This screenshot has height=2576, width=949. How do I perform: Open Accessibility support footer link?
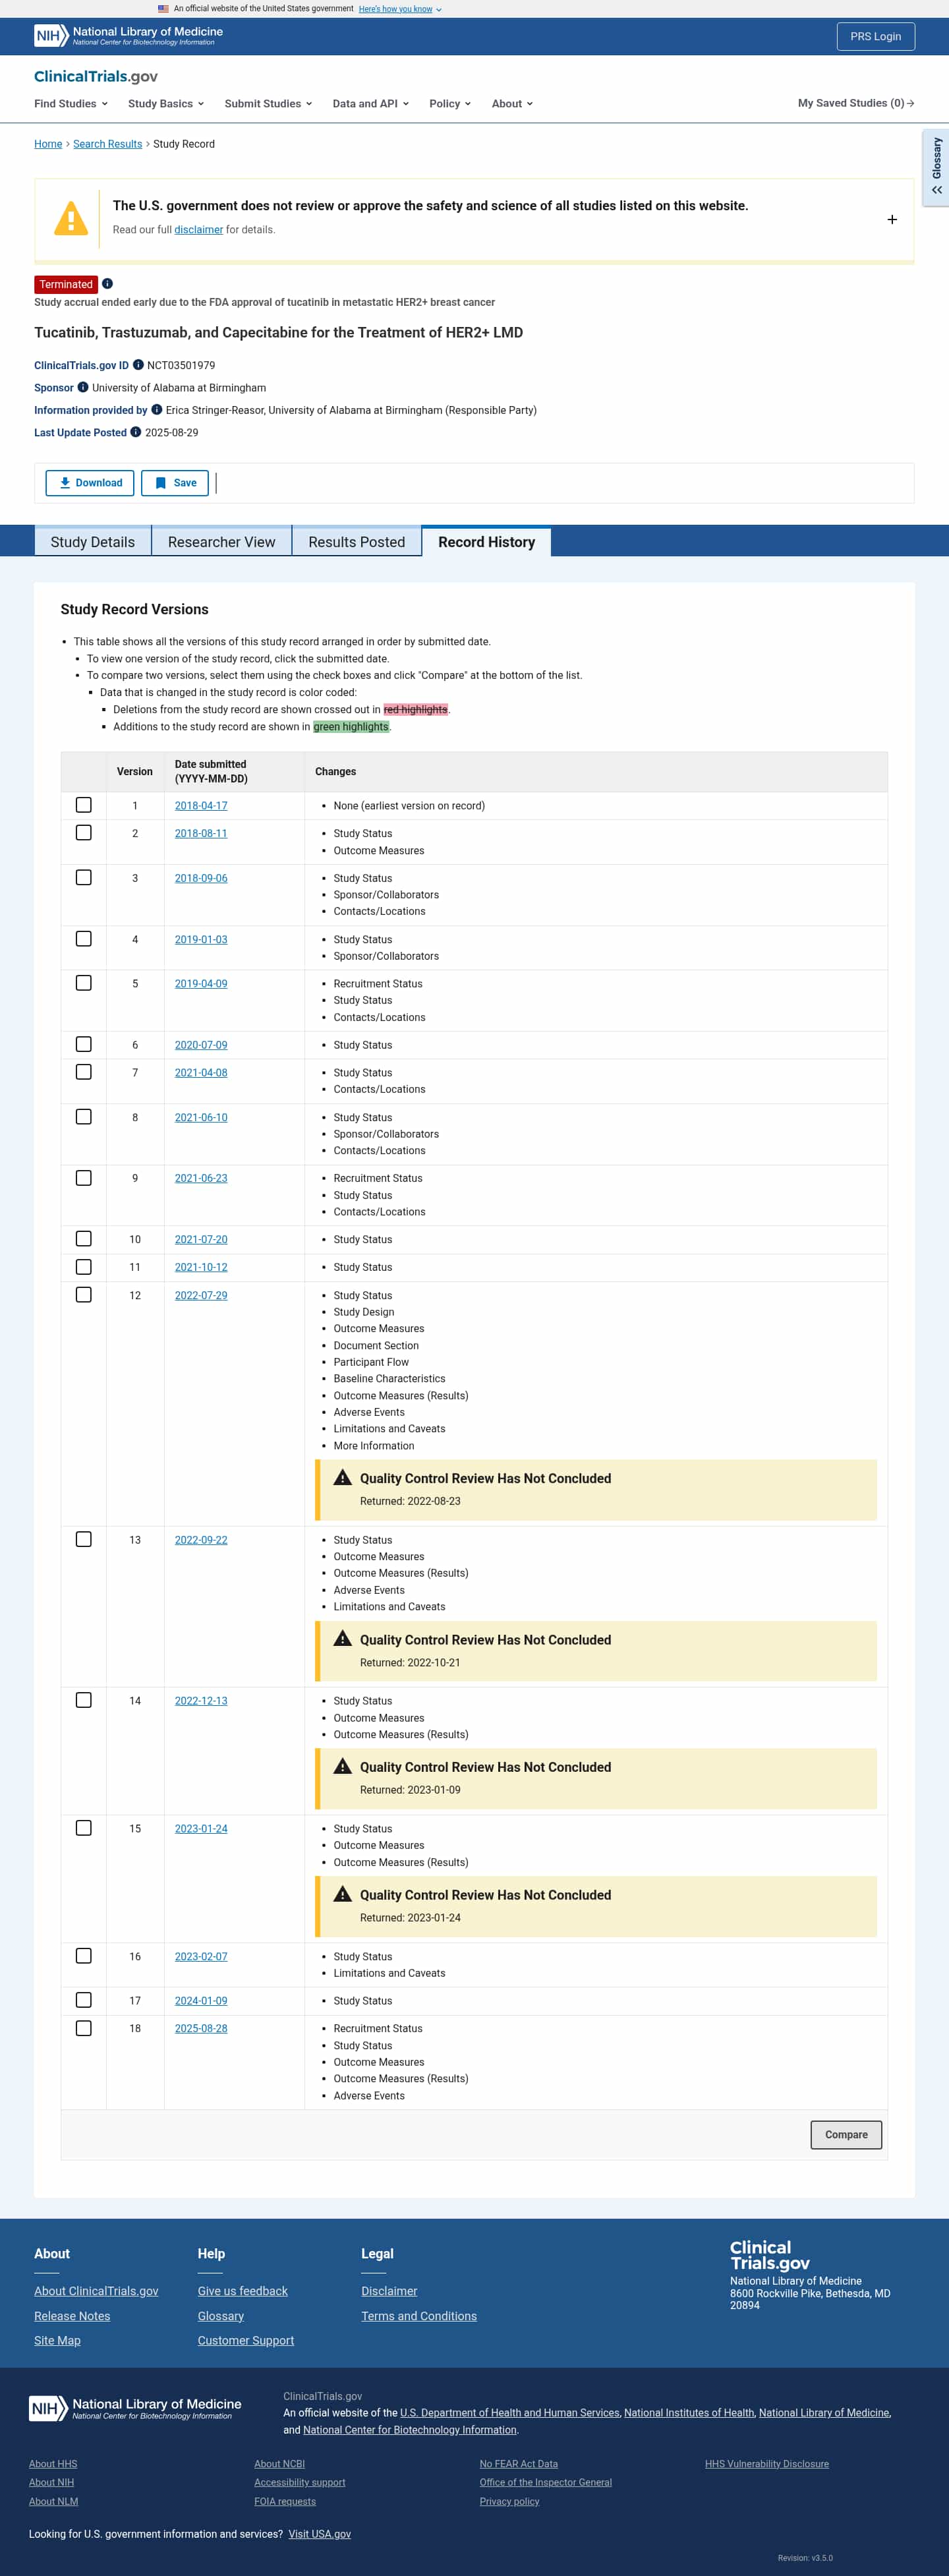pos(300,2482)
